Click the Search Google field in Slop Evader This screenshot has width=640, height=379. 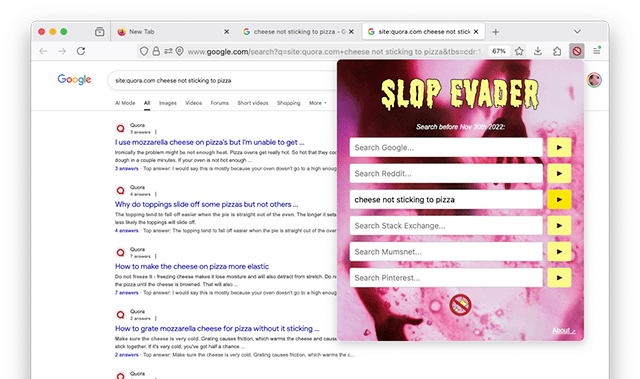tap(446, 147)
